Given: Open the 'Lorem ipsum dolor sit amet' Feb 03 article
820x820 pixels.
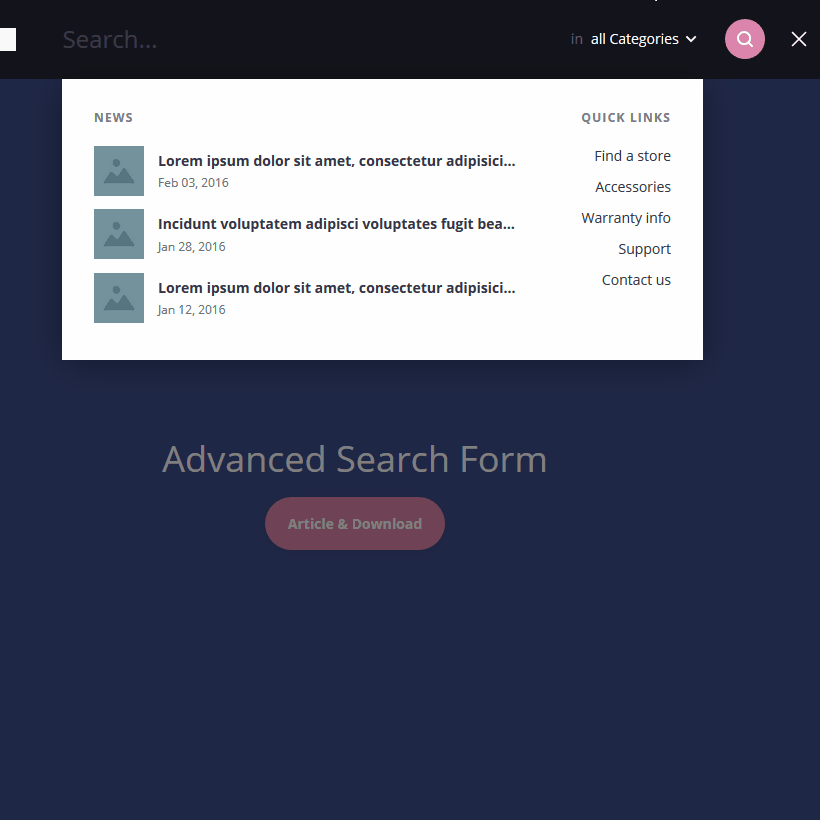Looking at the screenshot, I should [336, 160].
